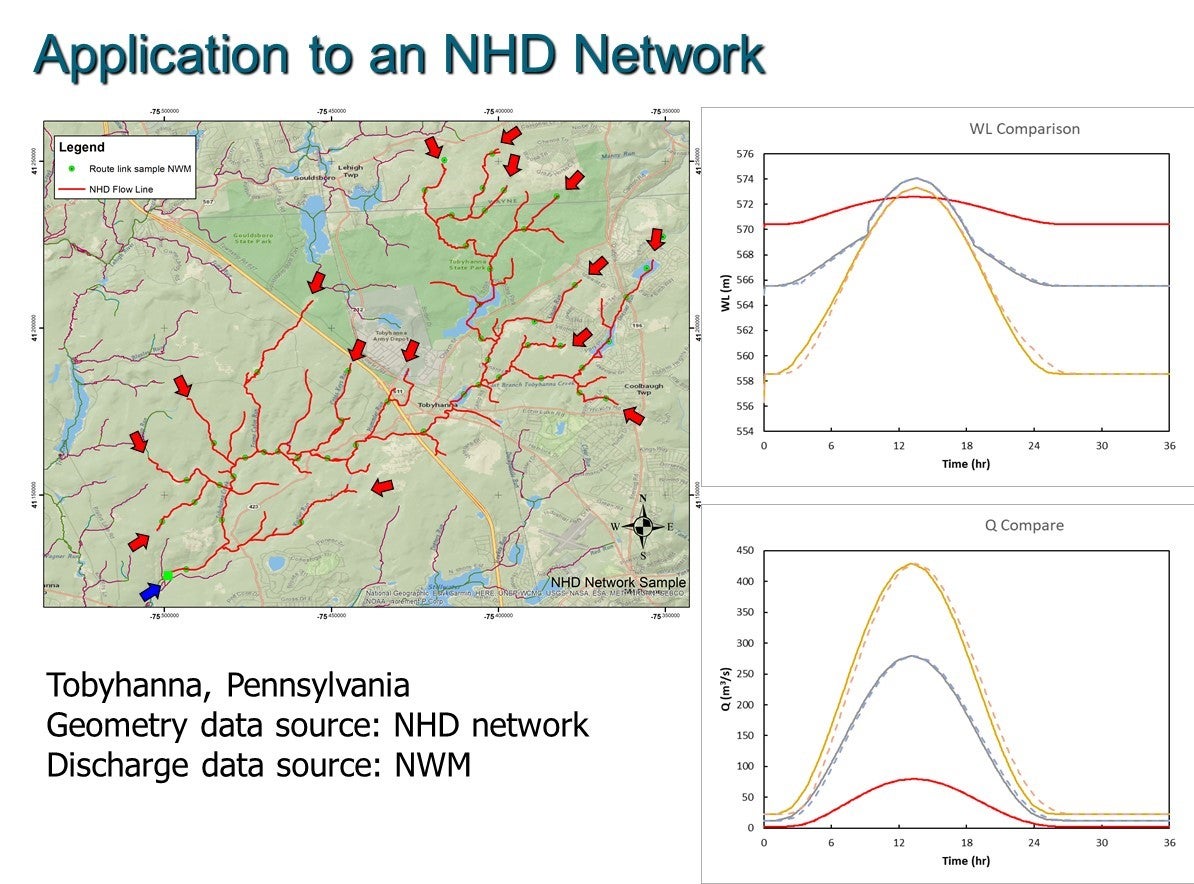
Task: Select the red arrow just above the blue arrow
Action: click(x=140, y=541)
